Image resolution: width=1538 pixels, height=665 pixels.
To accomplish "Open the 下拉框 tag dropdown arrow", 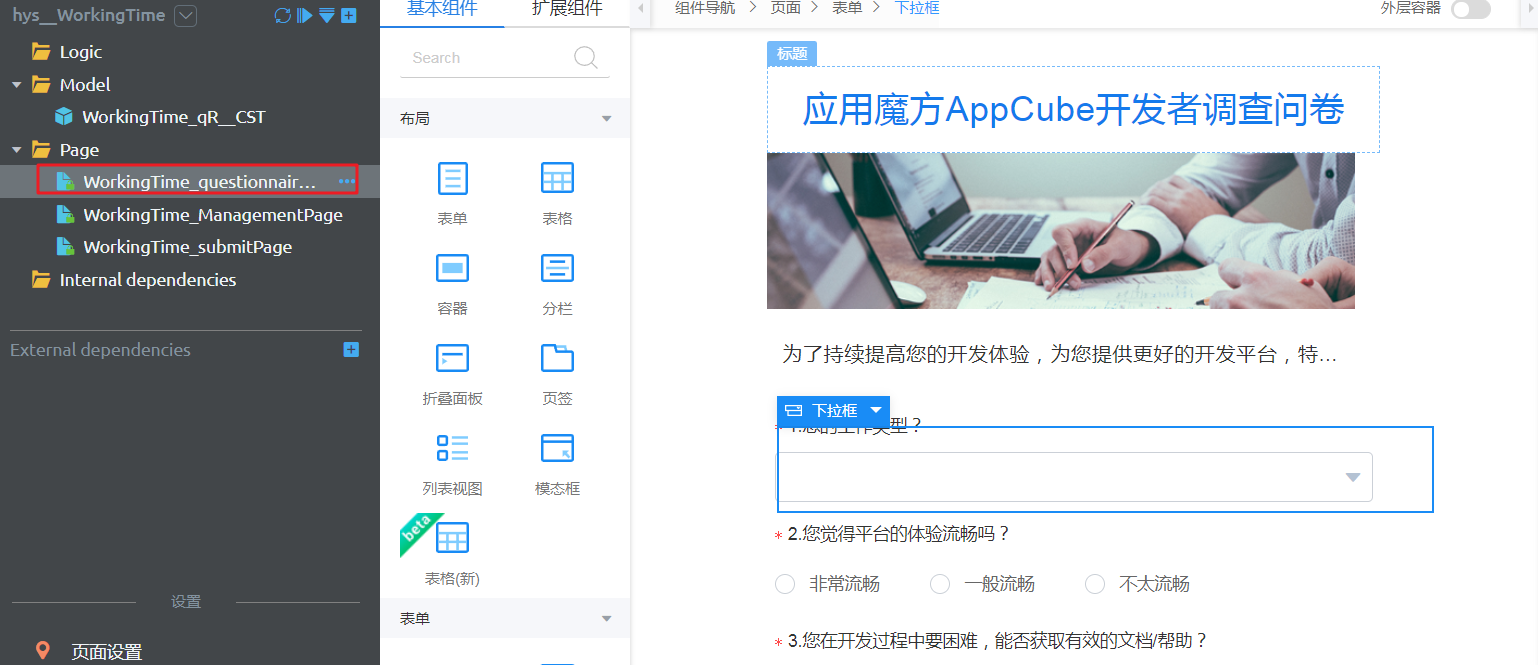I will click(876, 410).
